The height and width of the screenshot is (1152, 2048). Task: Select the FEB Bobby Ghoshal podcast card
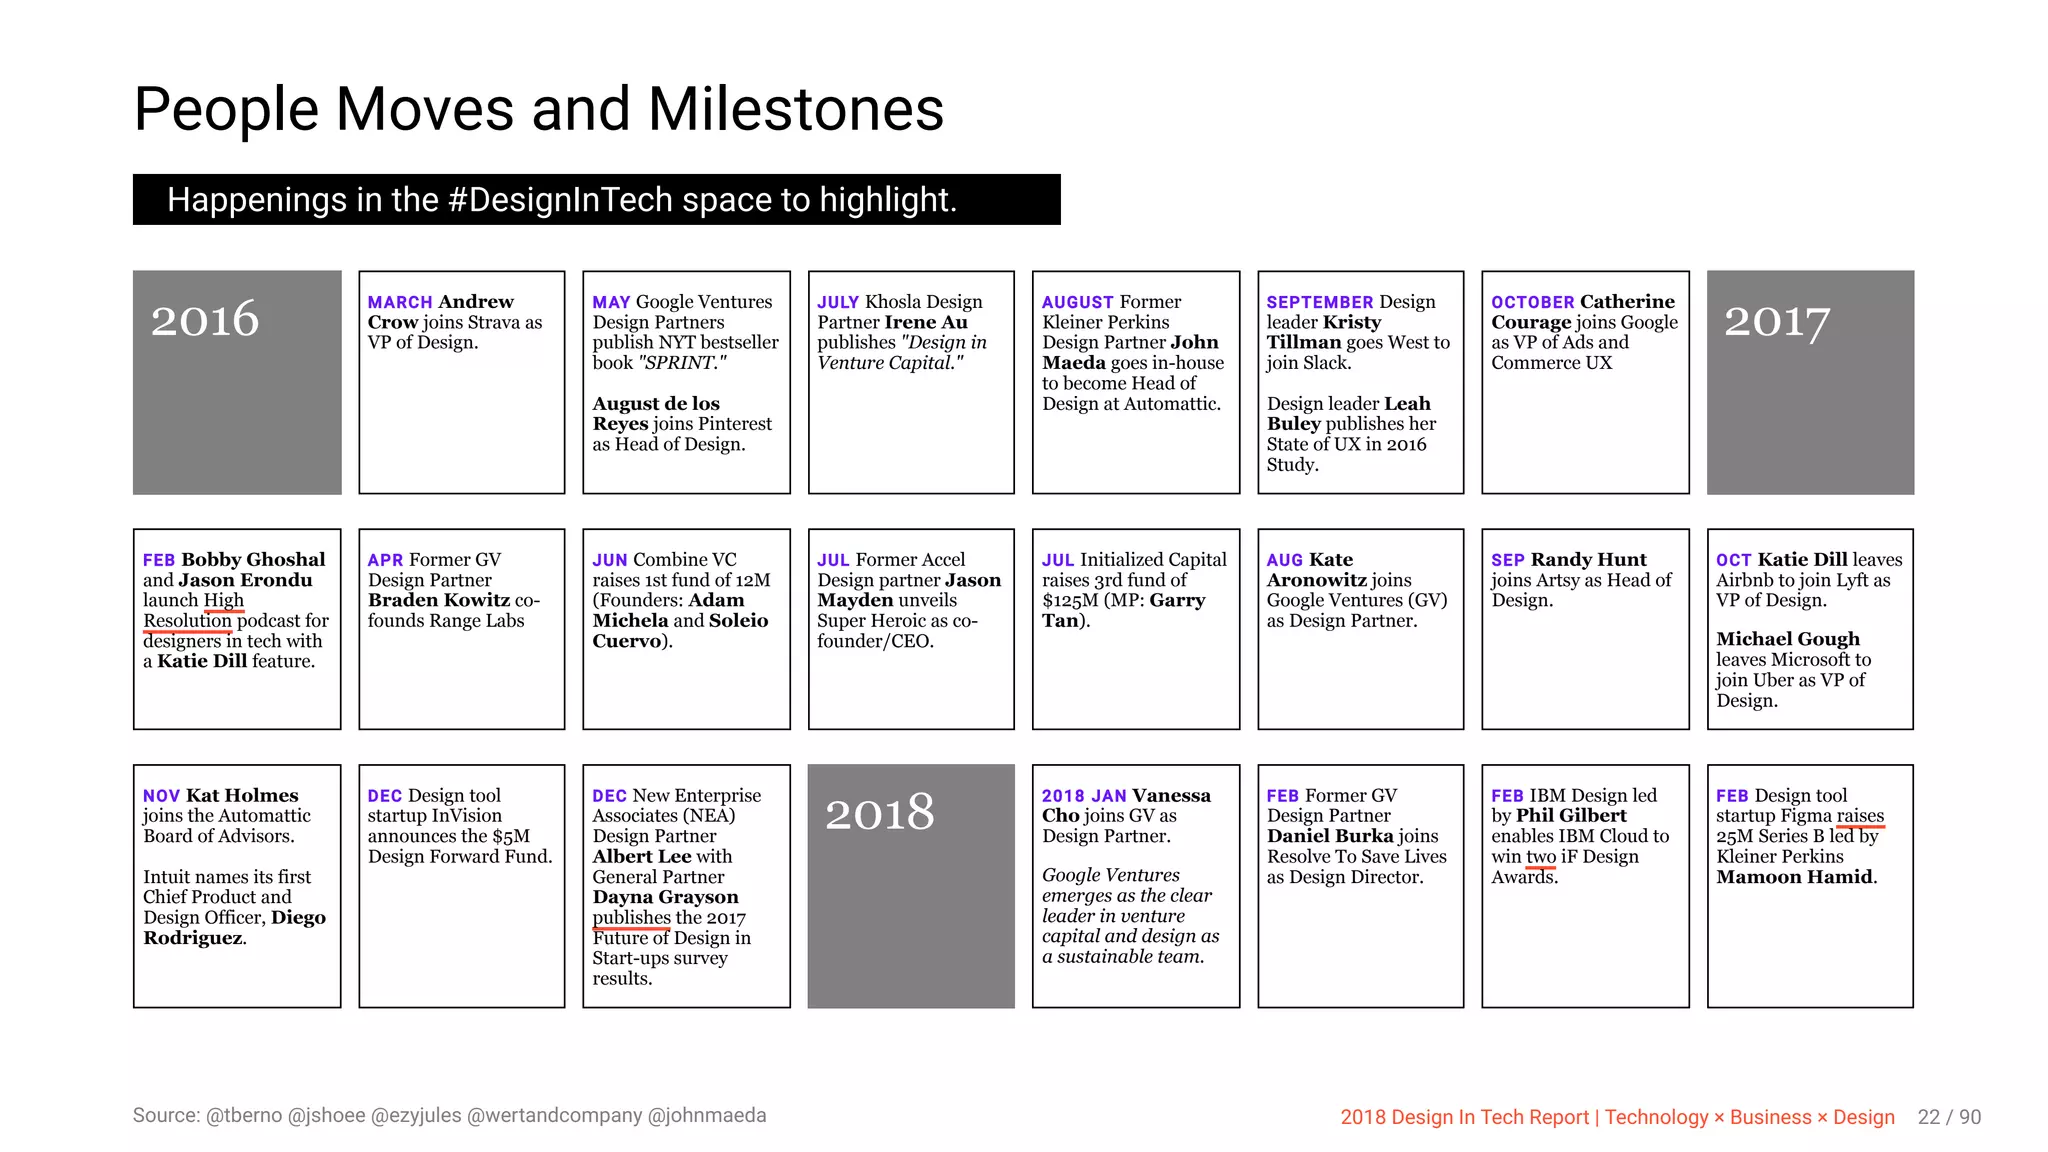(237, 629)
